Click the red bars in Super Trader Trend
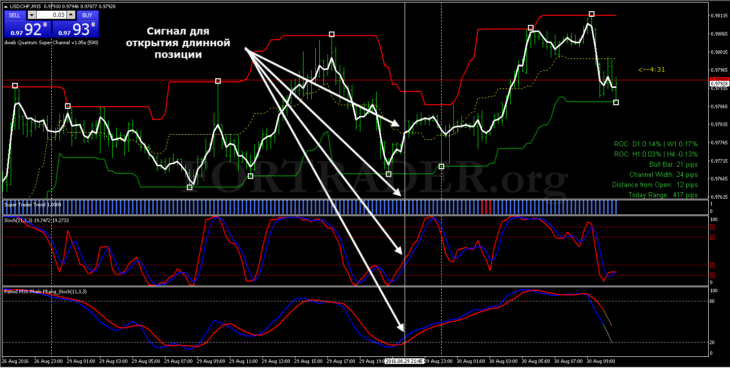The width and height of the screenshot is (730, 368). tap(486, 207)
